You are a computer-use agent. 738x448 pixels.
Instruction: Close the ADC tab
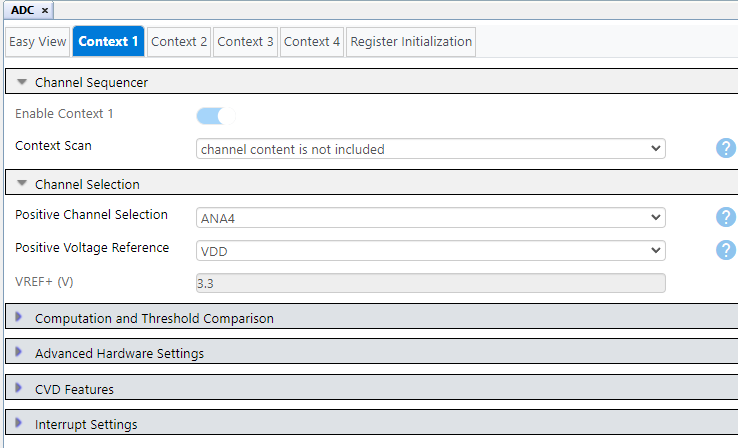click(x=45, y=9)
